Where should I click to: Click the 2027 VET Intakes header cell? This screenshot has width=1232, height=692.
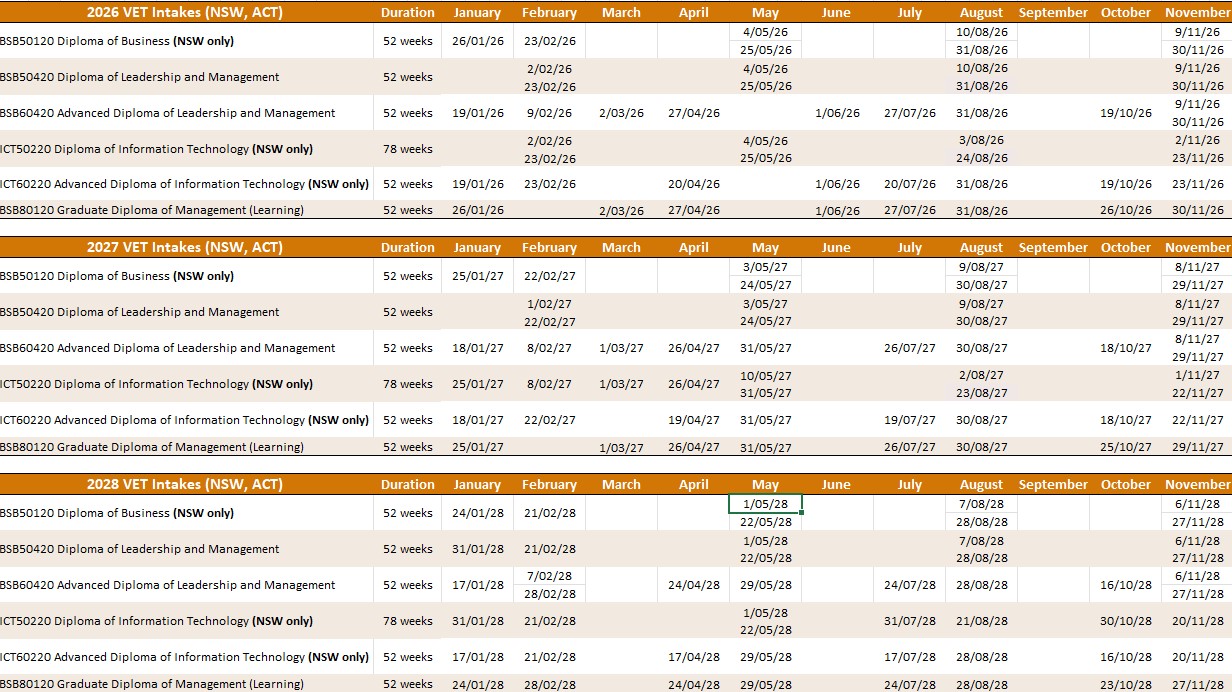184,247
